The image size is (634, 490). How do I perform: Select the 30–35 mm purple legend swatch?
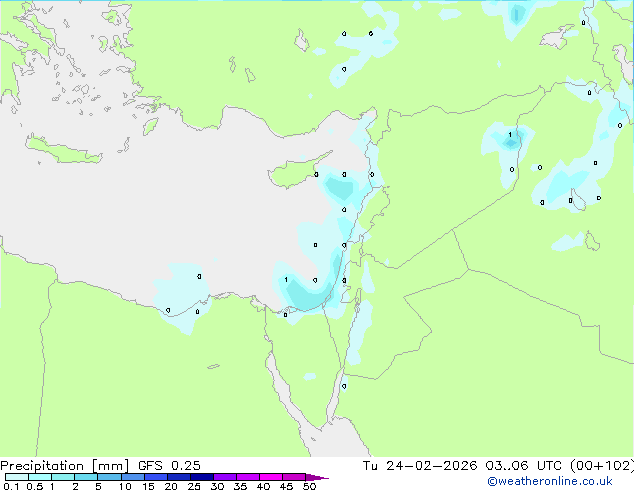pyautogui.click(x=224, y=477)
